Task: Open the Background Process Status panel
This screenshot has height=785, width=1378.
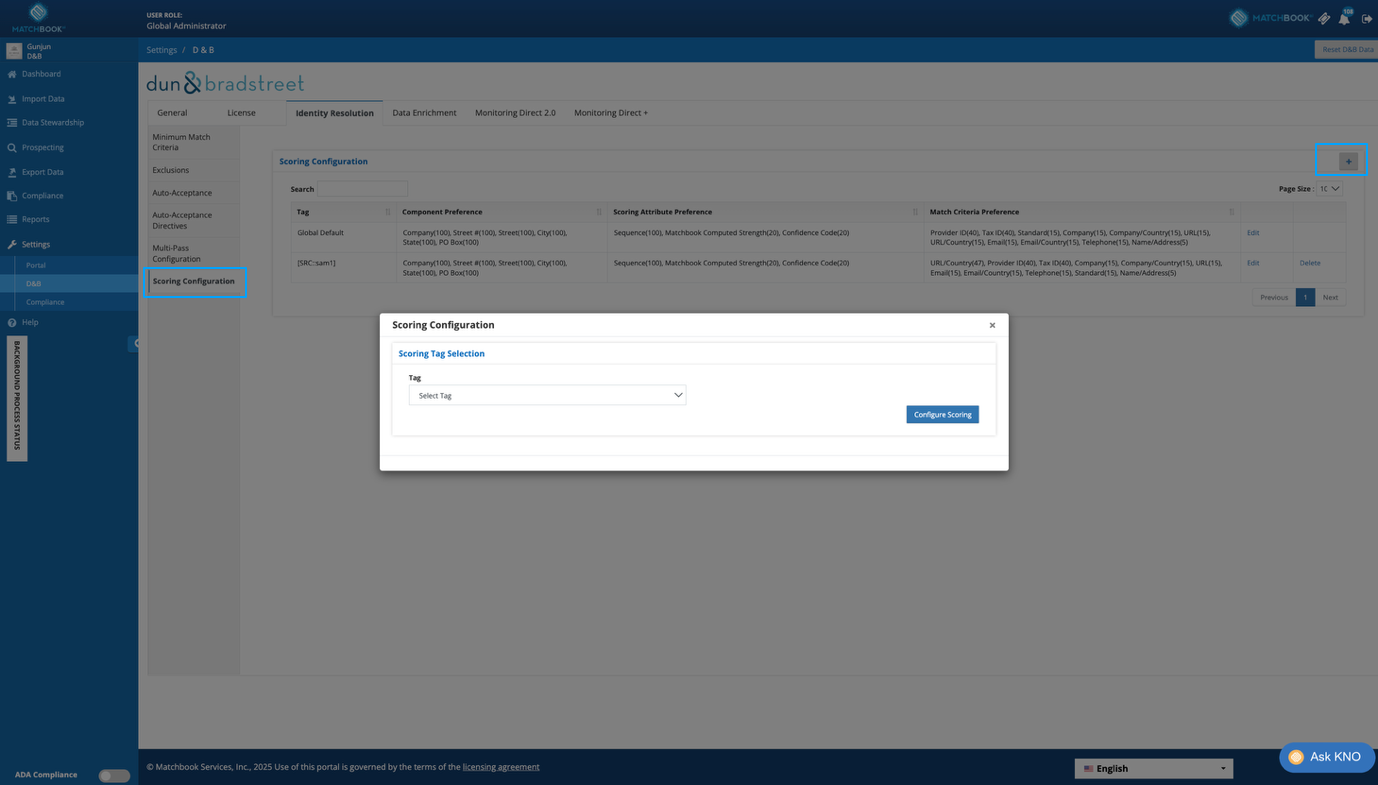Action: click(17, 398)
